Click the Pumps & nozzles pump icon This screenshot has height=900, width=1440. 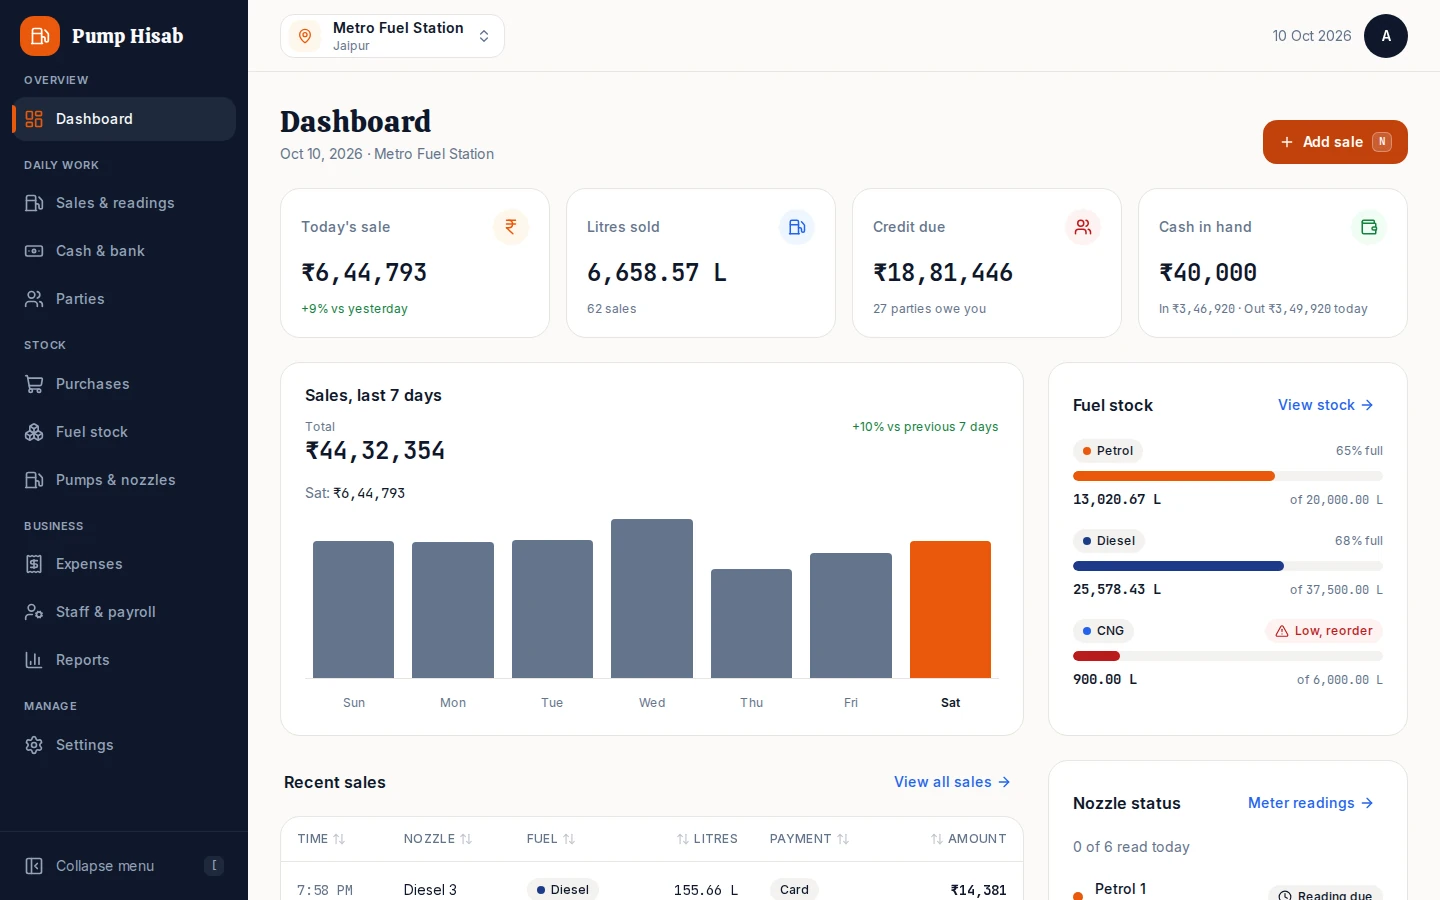click(x=34, y=480)
